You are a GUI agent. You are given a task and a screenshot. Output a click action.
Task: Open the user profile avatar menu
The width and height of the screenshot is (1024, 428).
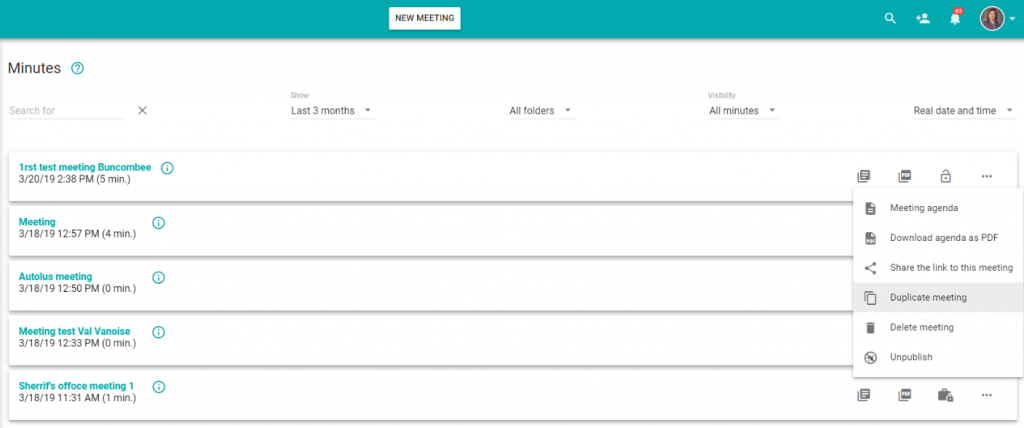point(995,18)
